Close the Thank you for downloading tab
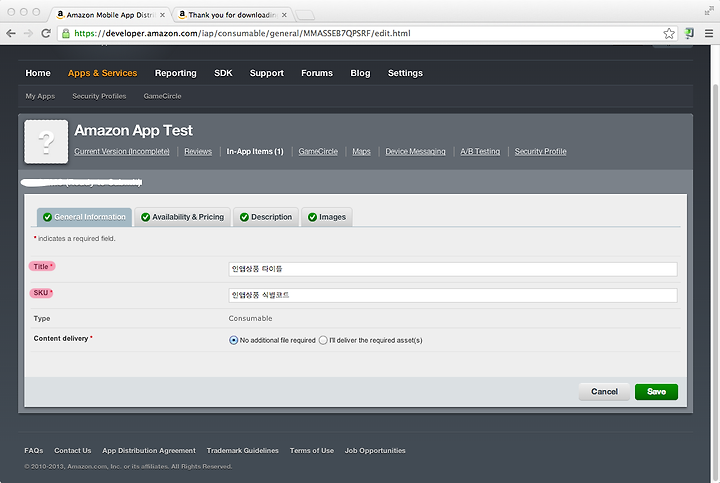This screenshot has height=483, width=720. [284, 15]
